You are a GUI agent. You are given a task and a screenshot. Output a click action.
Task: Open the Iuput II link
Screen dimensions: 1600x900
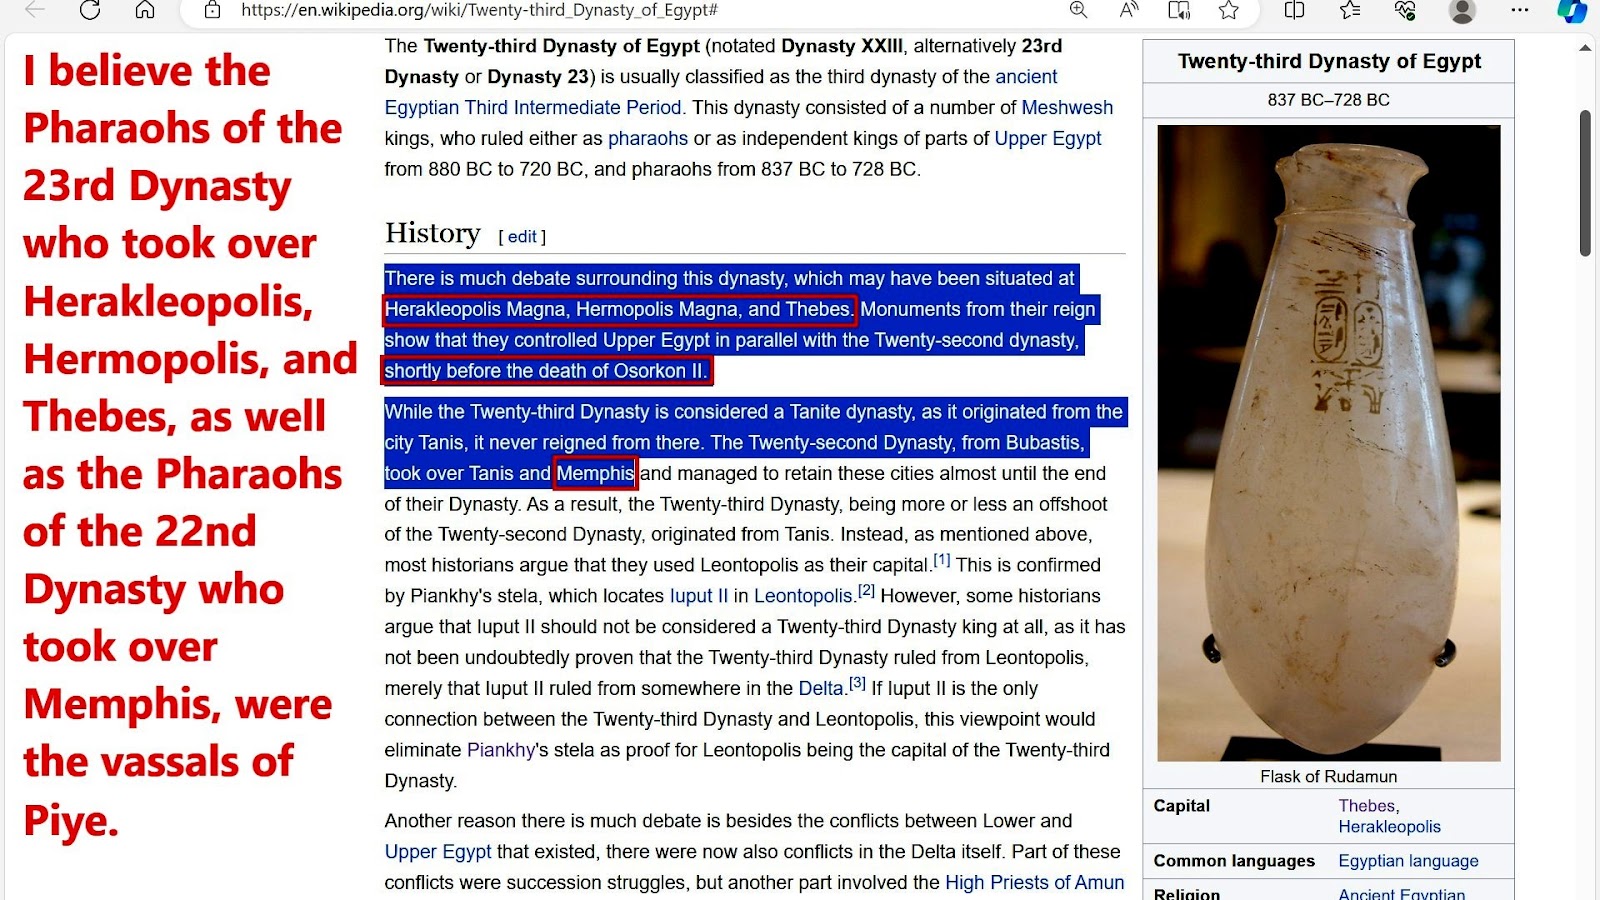(699, 596)
